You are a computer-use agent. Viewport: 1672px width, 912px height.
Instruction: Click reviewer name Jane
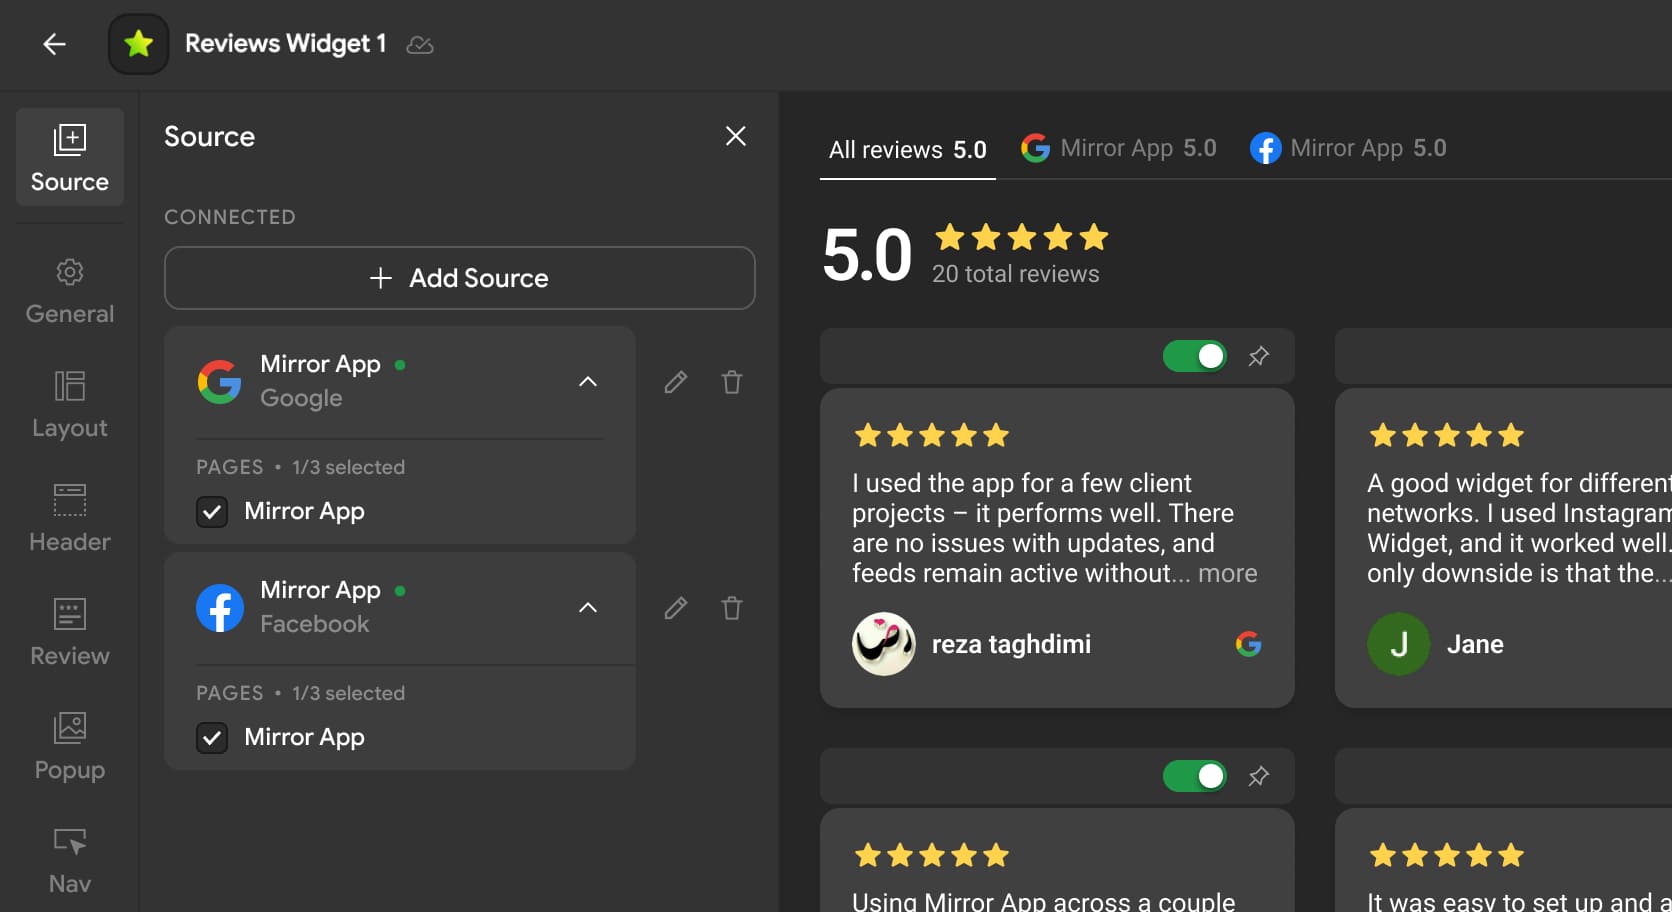point(1475,644)
